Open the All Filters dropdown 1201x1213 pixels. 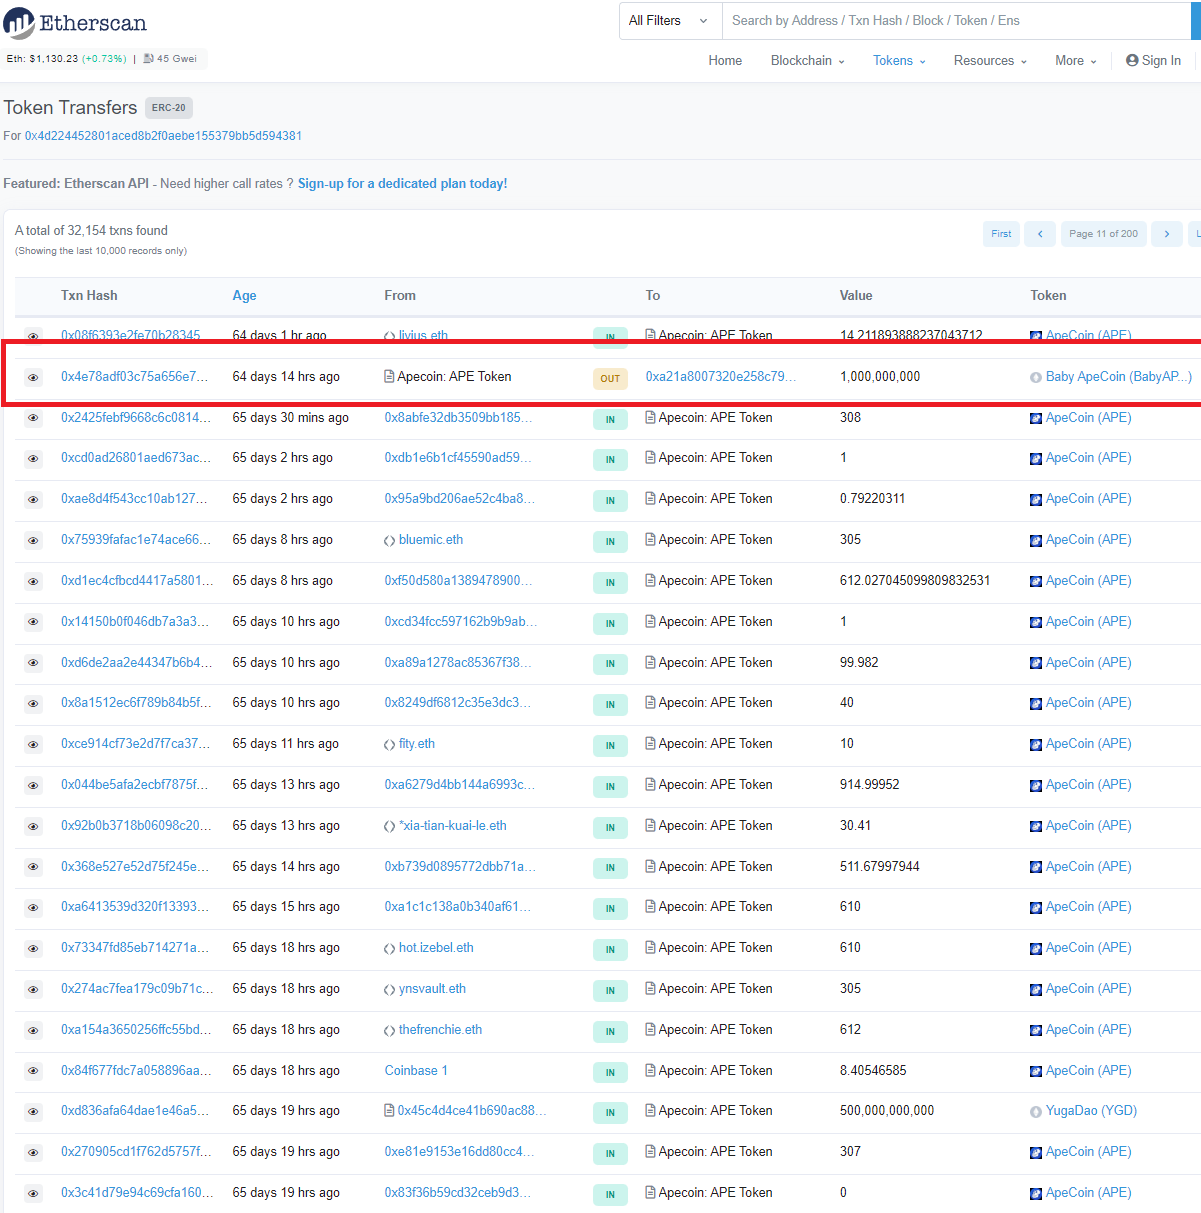click(x=670, y=21)
